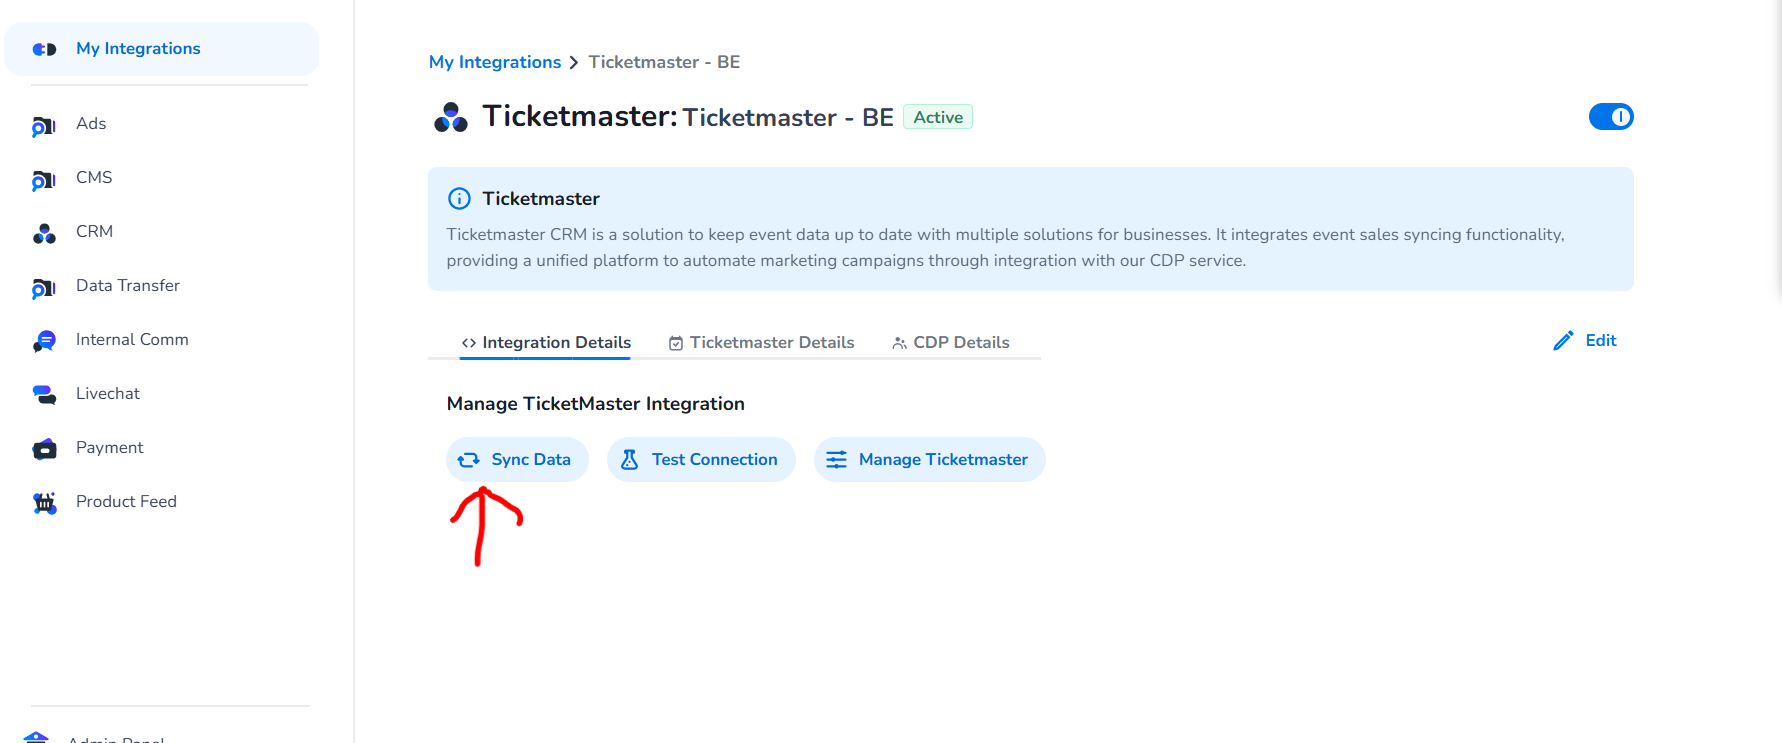The image size is (1782, 743).
Task: Open Manage Ticketmaster button label
Action: (943, 460)
